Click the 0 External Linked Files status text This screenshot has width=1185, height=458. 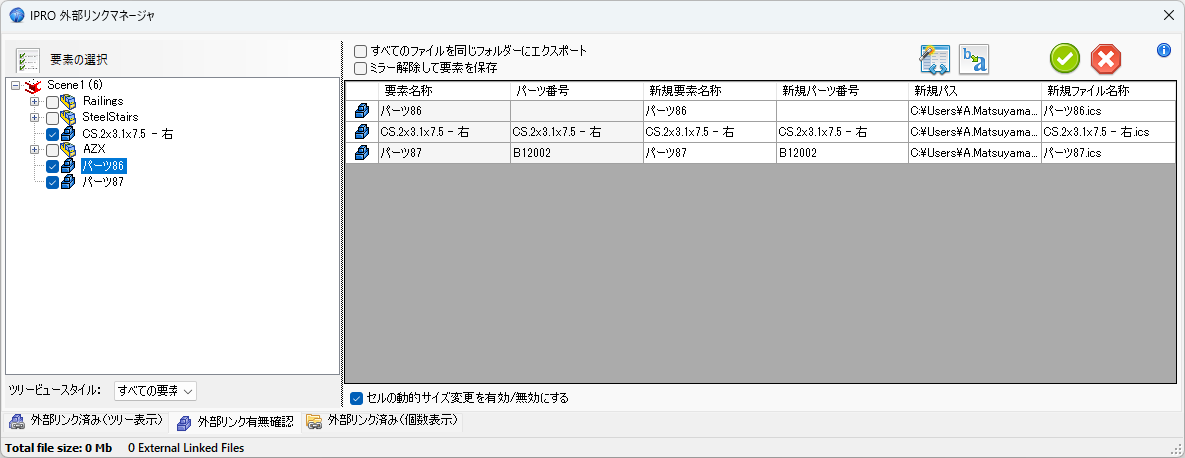[x=186, y=448]
